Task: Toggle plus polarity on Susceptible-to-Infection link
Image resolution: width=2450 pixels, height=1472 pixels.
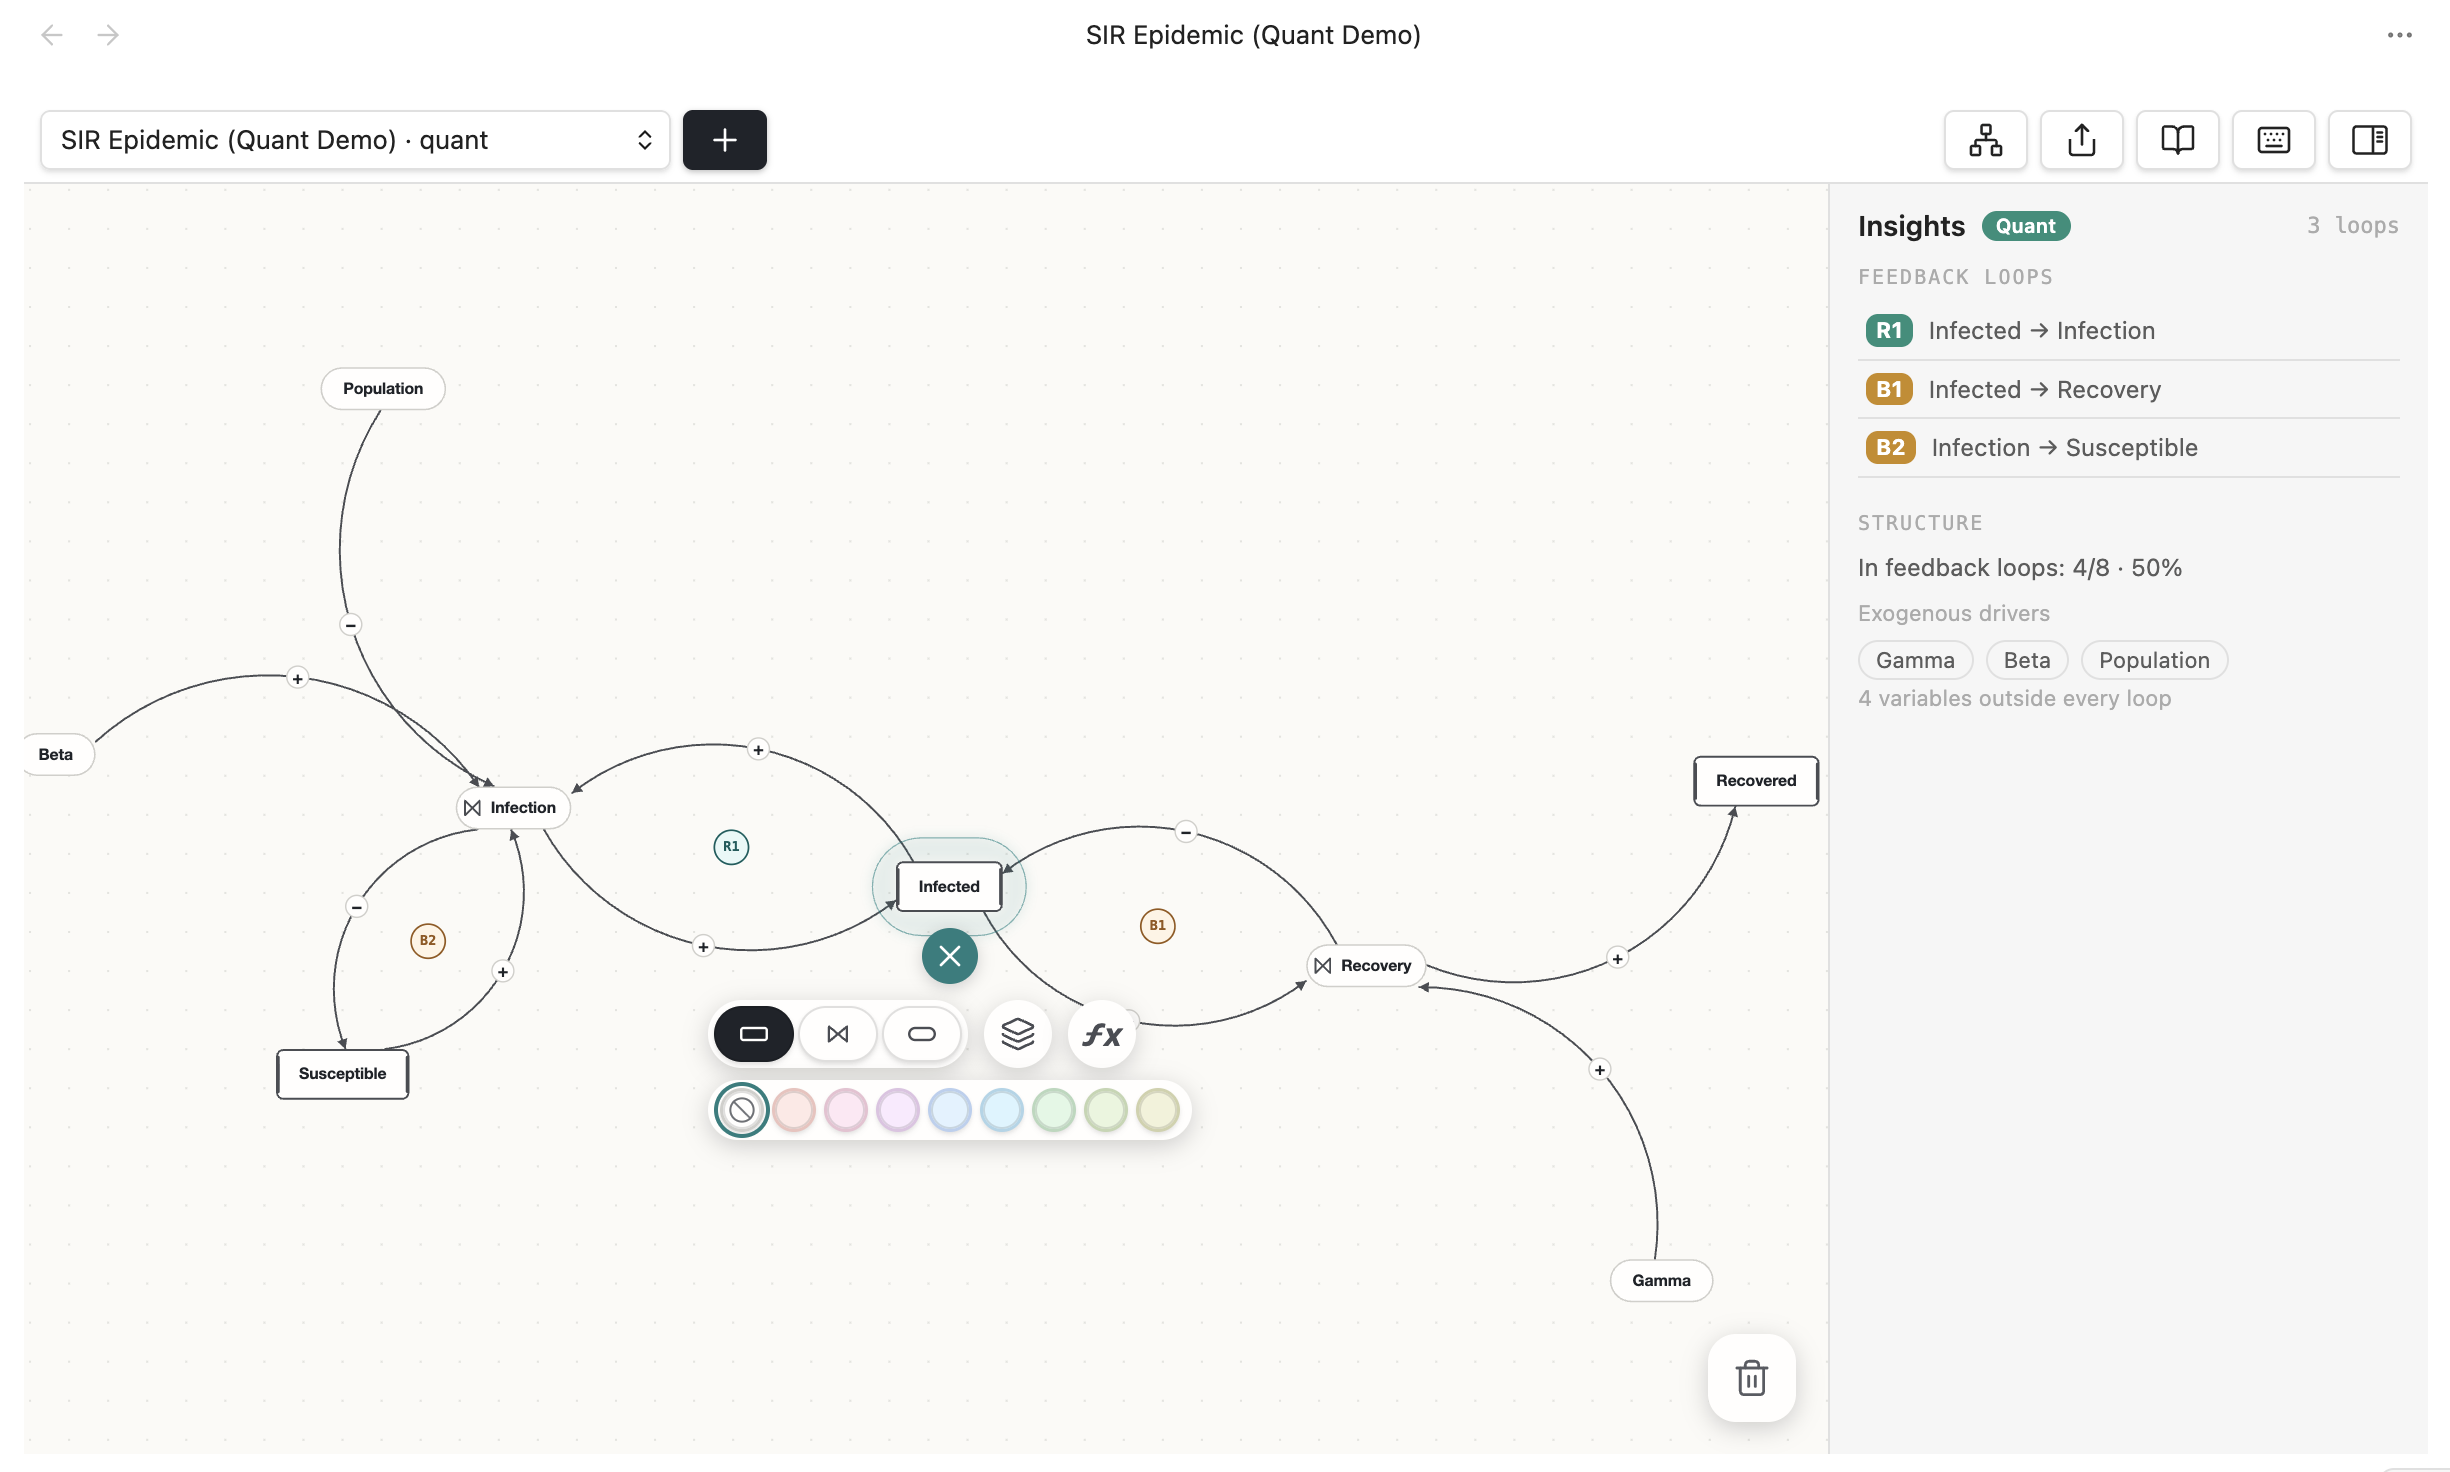Action: pyautogui.click(x=503, y=972)
